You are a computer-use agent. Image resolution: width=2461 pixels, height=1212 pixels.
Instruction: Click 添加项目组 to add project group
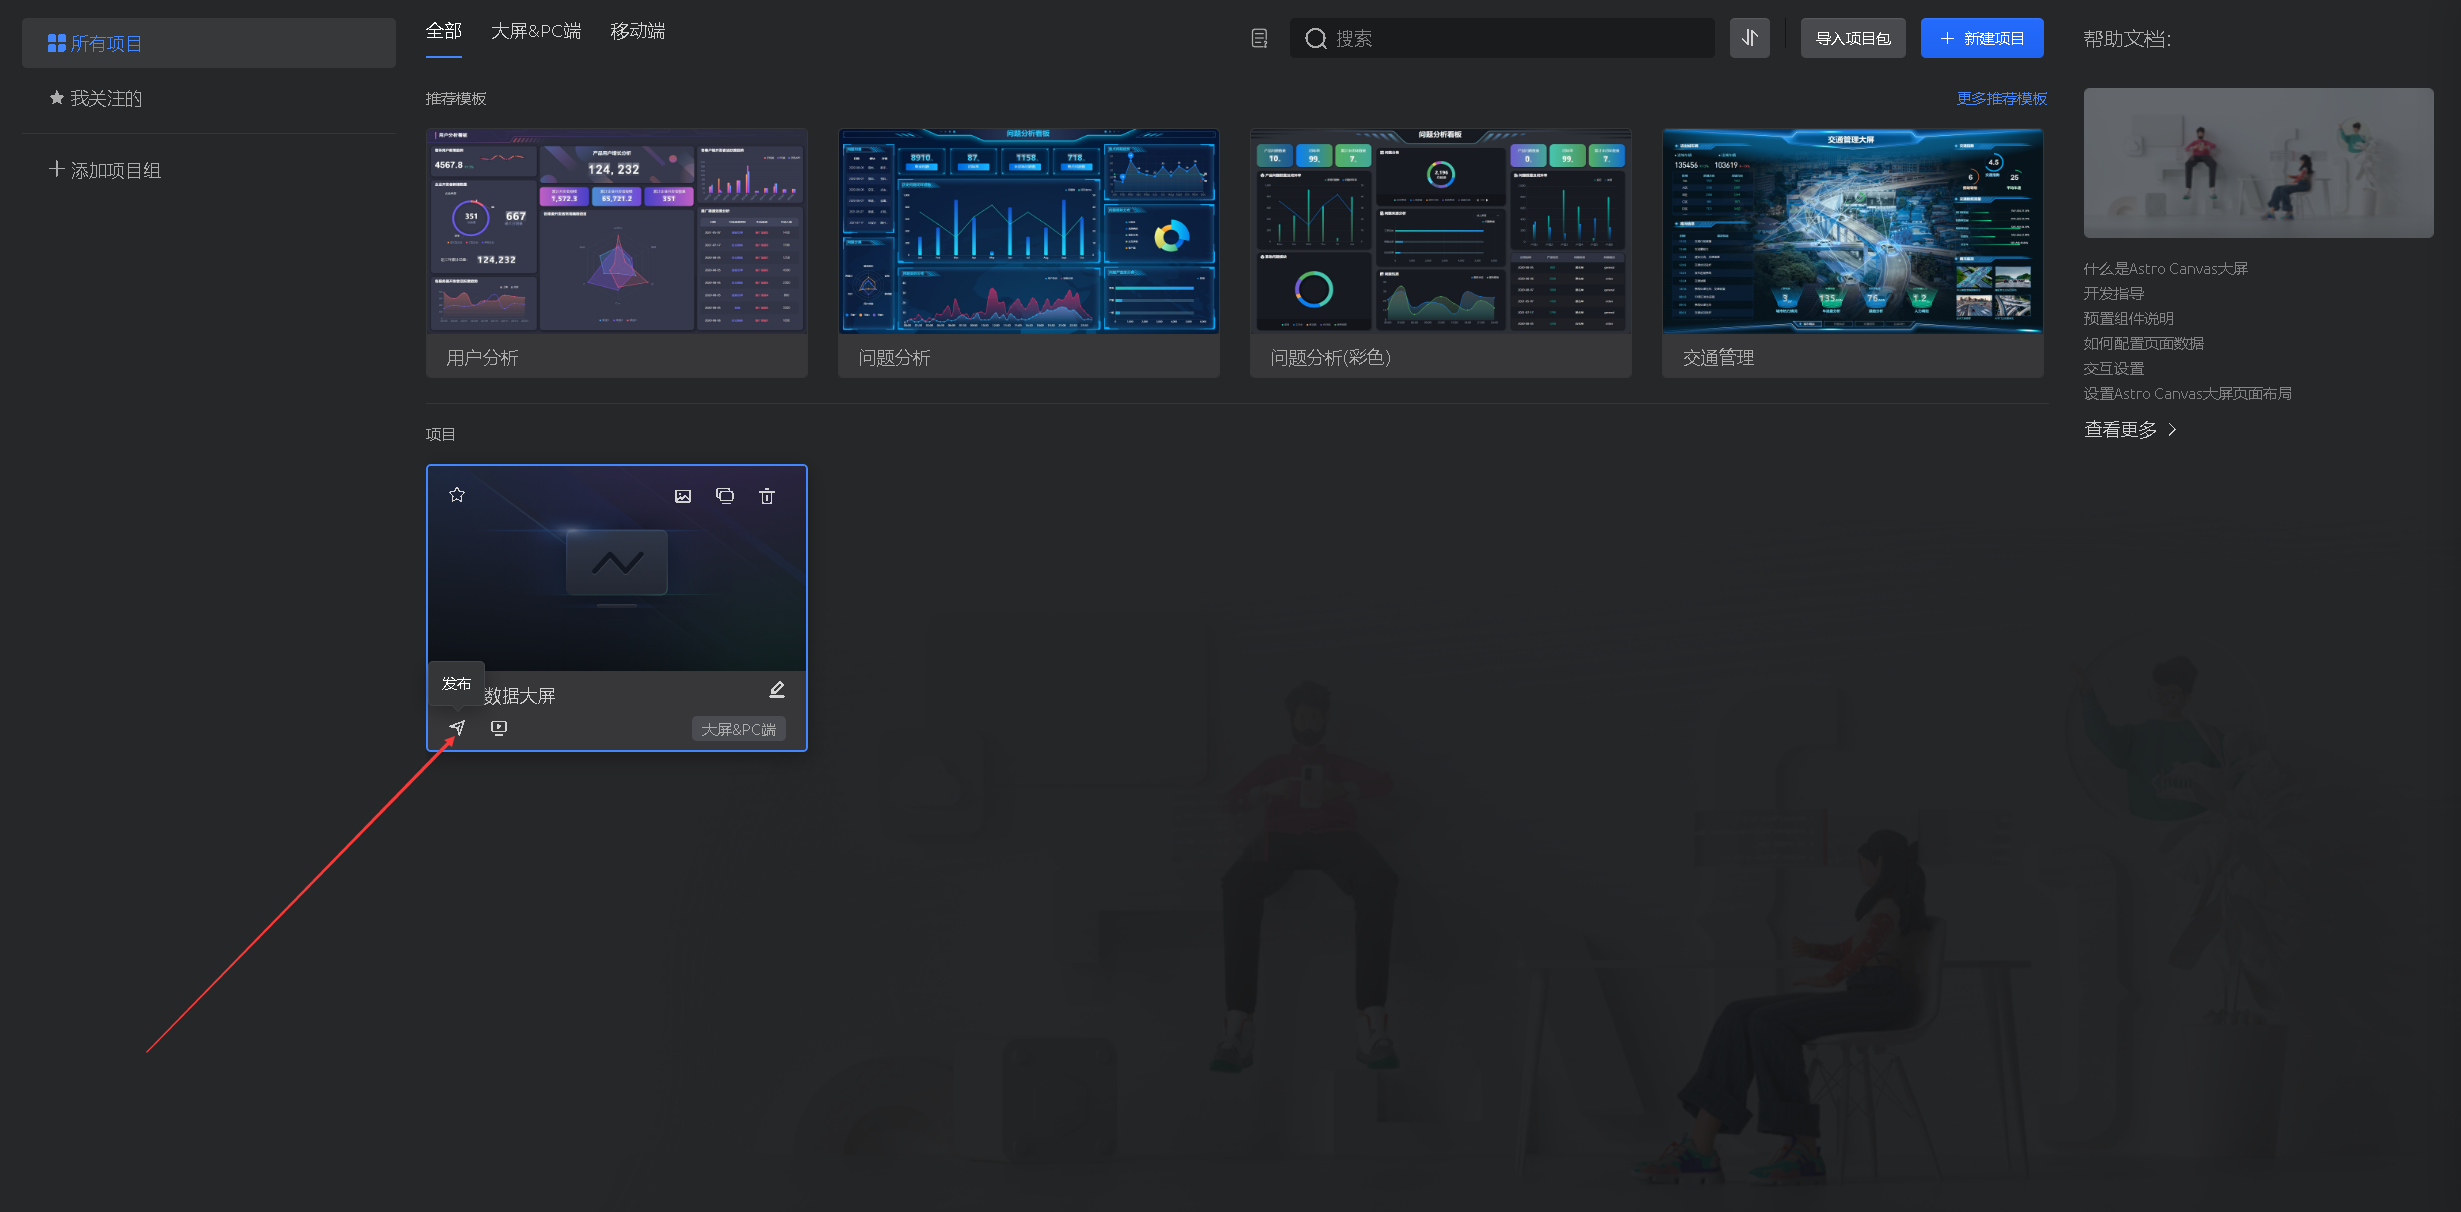pyautogui.click(x=106, y=170)
